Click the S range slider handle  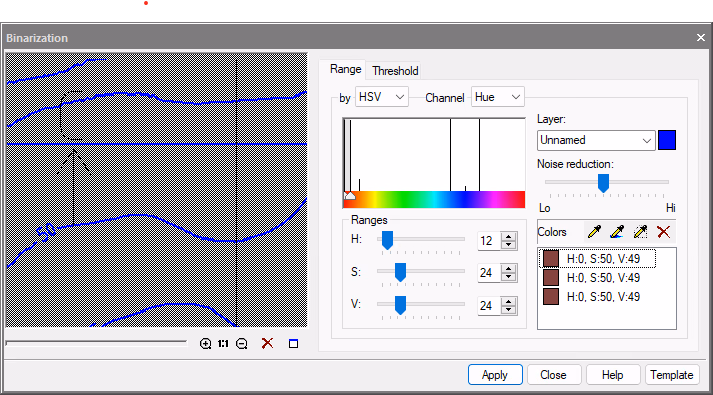tap(400, 272)
